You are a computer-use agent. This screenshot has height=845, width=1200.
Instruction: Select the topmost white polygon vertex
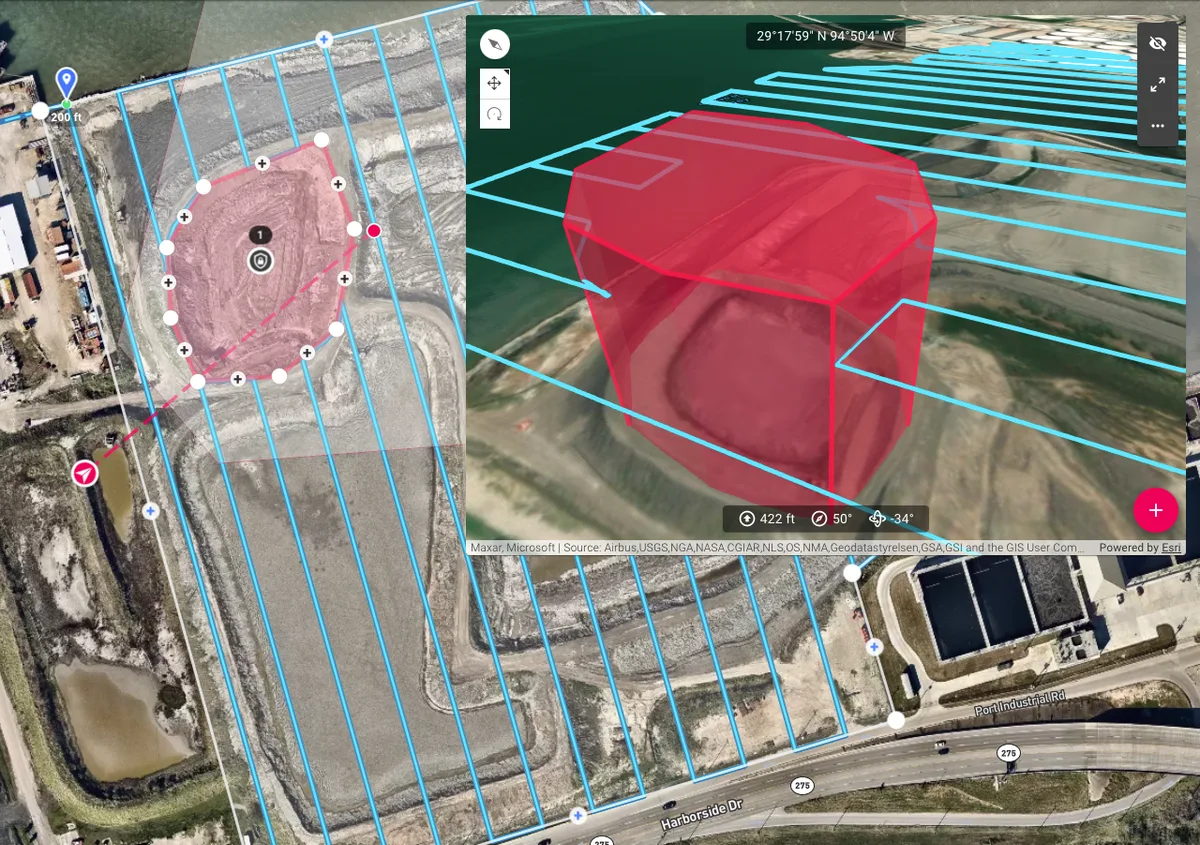tap(322, 140)
